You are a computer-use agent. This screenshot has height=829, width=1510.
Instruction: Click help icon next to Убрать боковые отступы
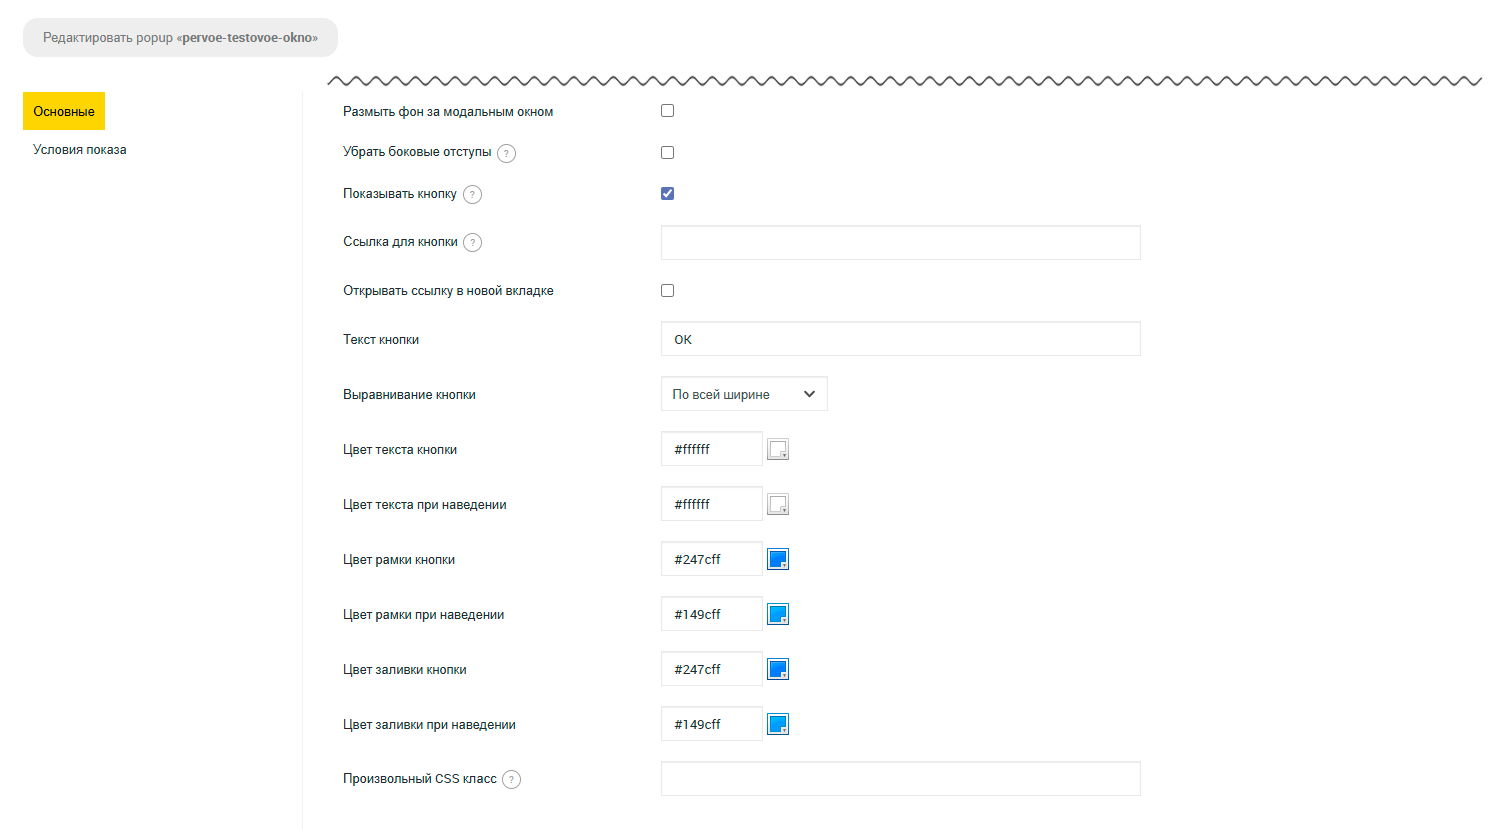pos(507,153)
